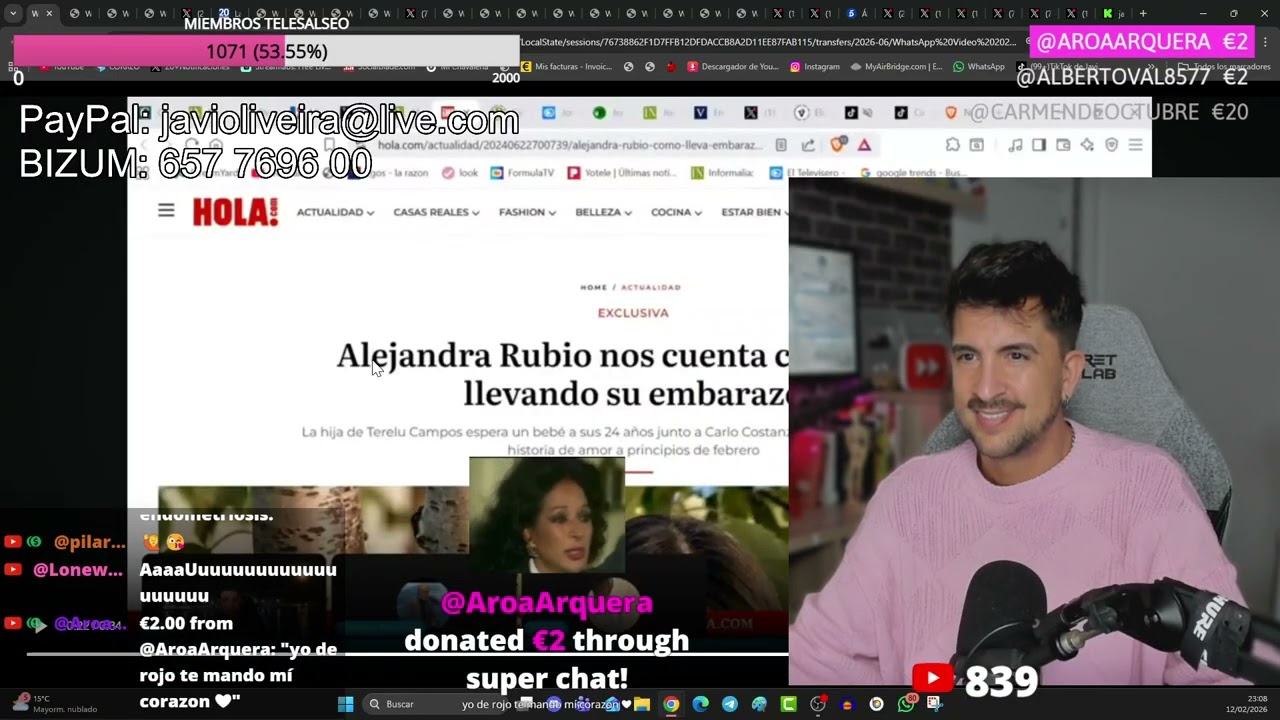Open reader mode icon in address bar
Image resolution: width=1280 pixels, height=720 pixels.
pyautogui.click(x=781, y=145)
